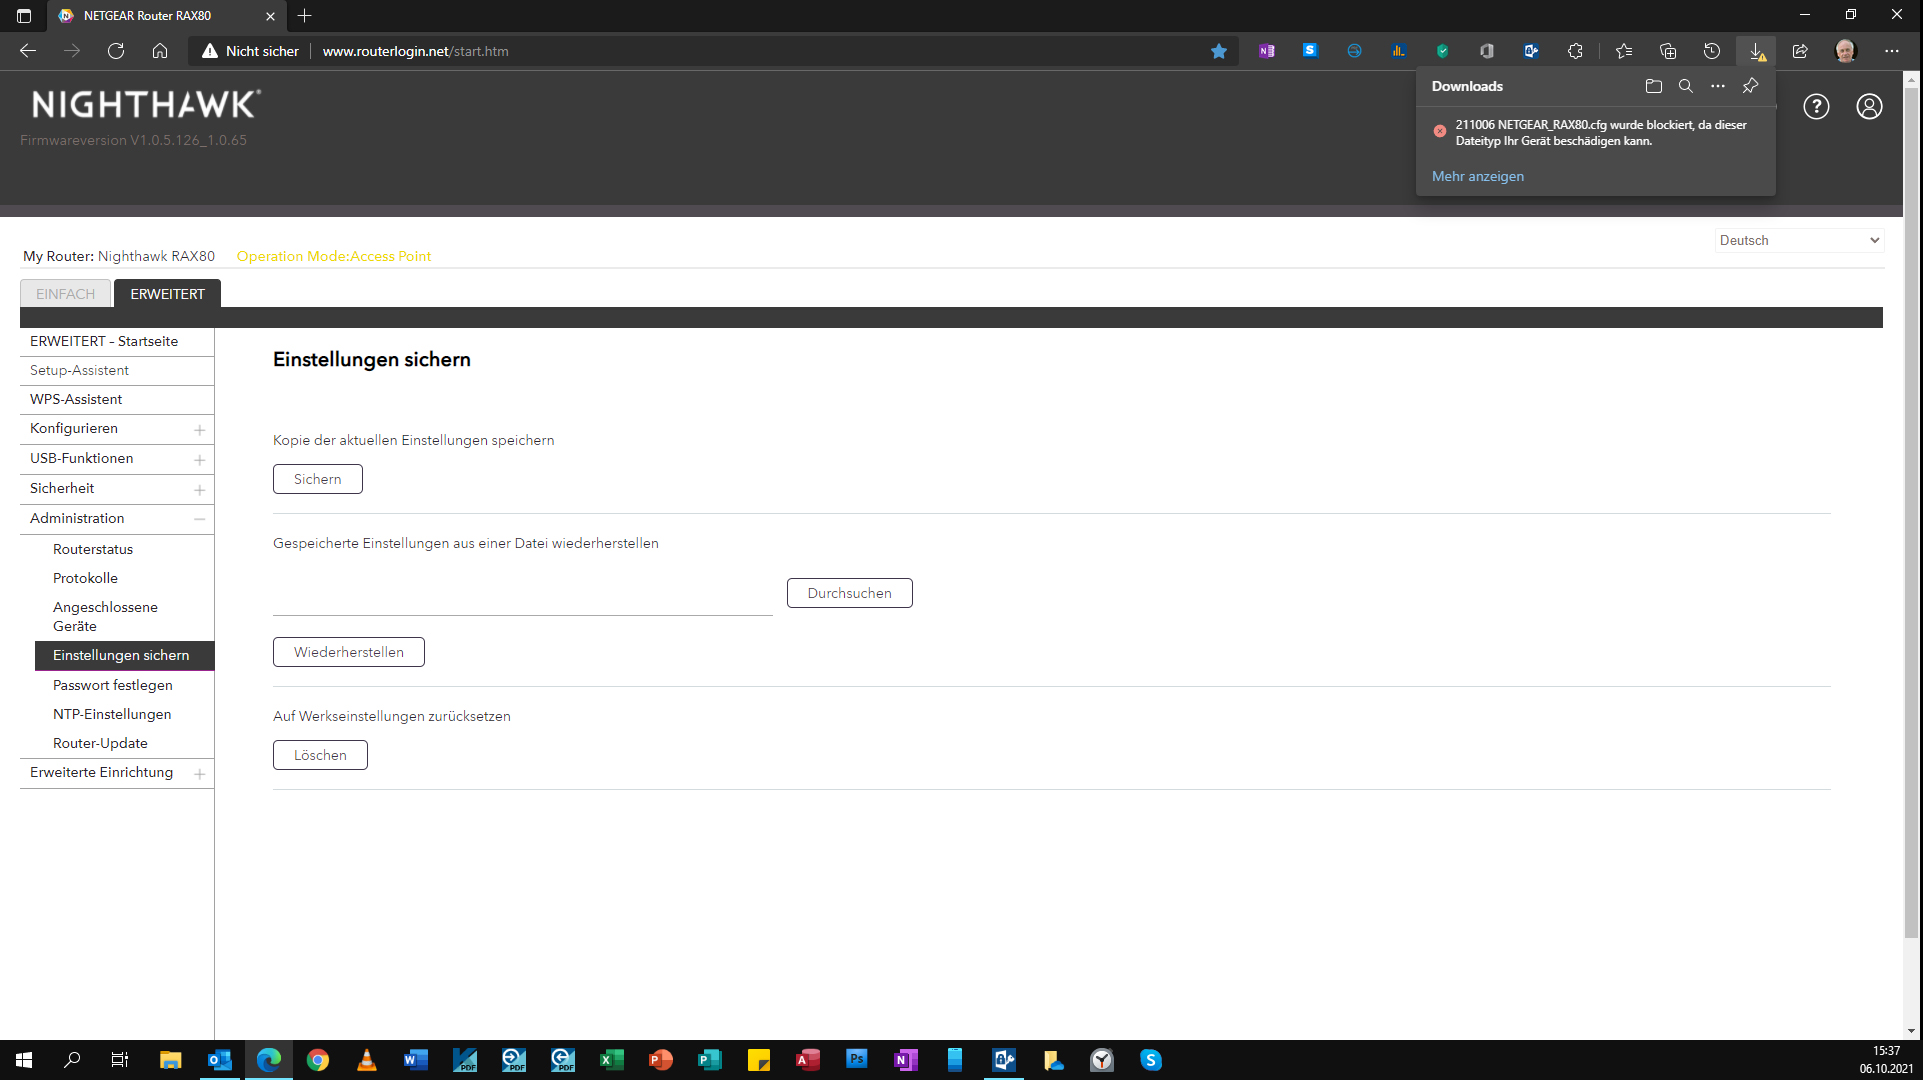Collapse the Administration section
The height and width of the screenshot is (1080, 1923).
199,519
